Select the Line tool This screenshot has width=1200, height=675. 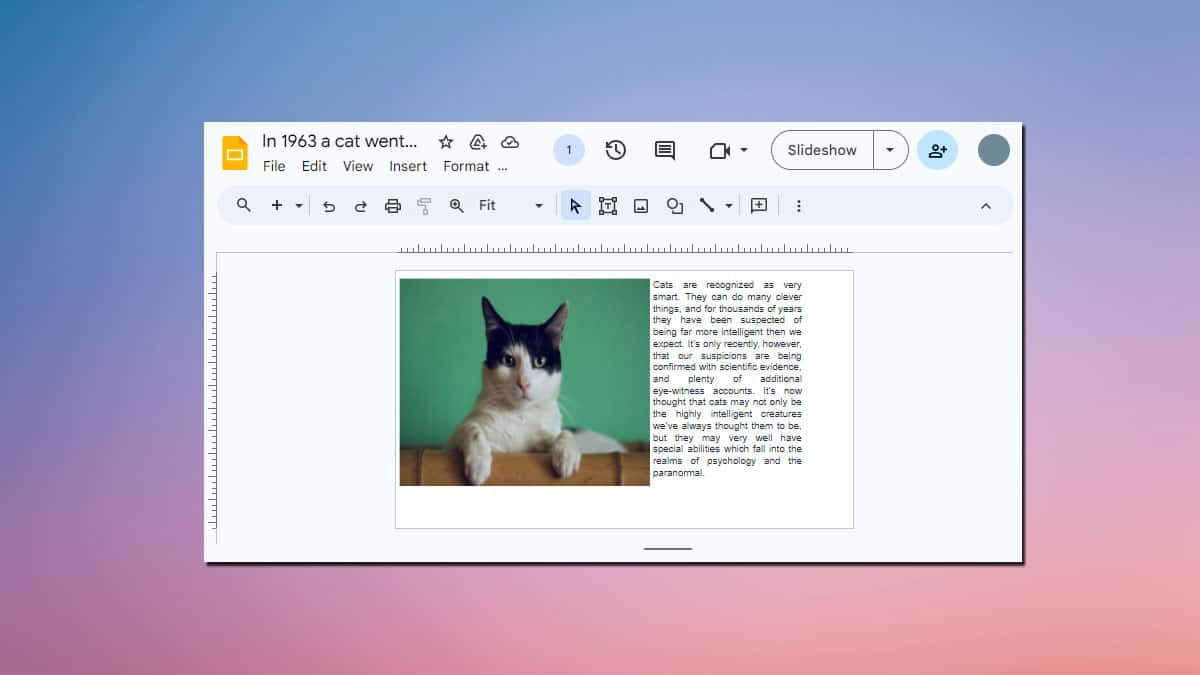(x=706, y=205)
